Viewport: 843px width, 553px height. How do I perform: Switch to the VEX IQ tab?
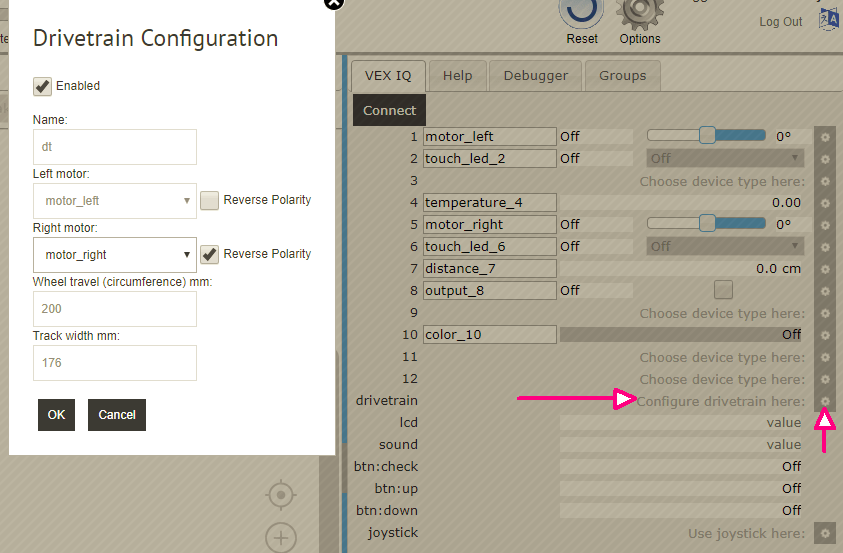[388, 76]
